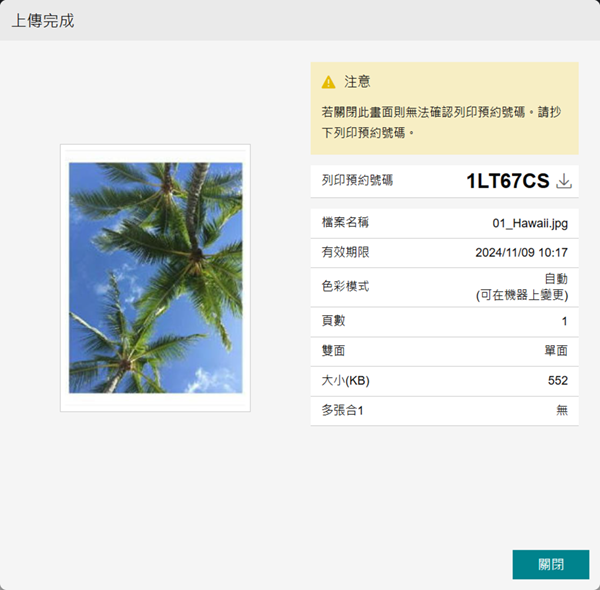
Task: Click the 列印預約號碼 label
Action: pos(357,181)
